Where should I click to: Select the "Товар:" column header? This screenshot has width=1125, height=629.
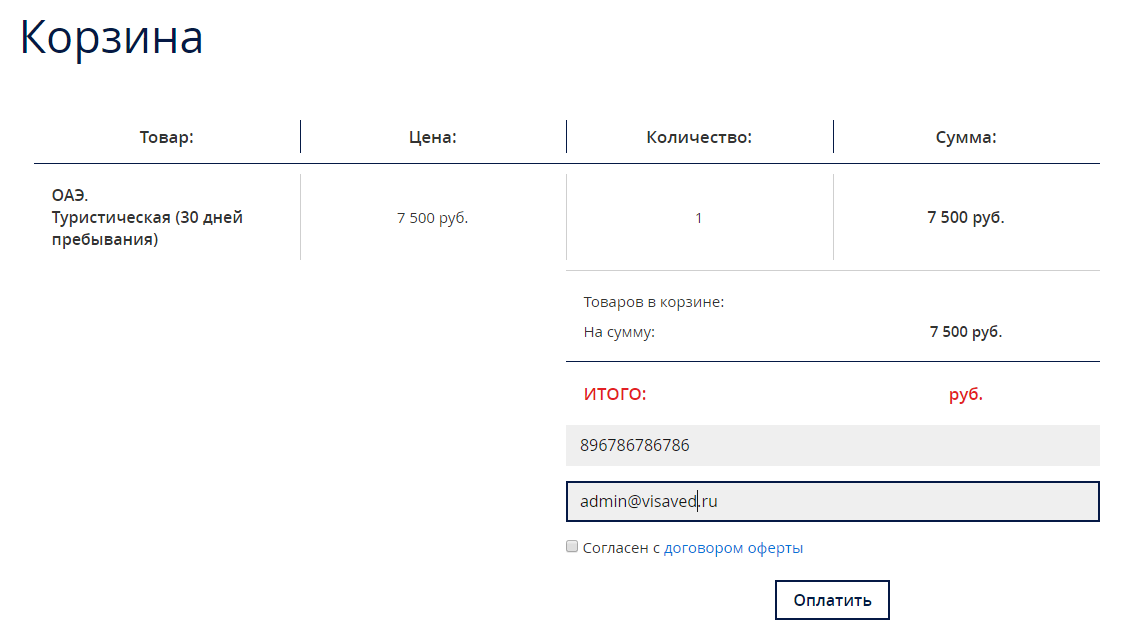[166, 138]
